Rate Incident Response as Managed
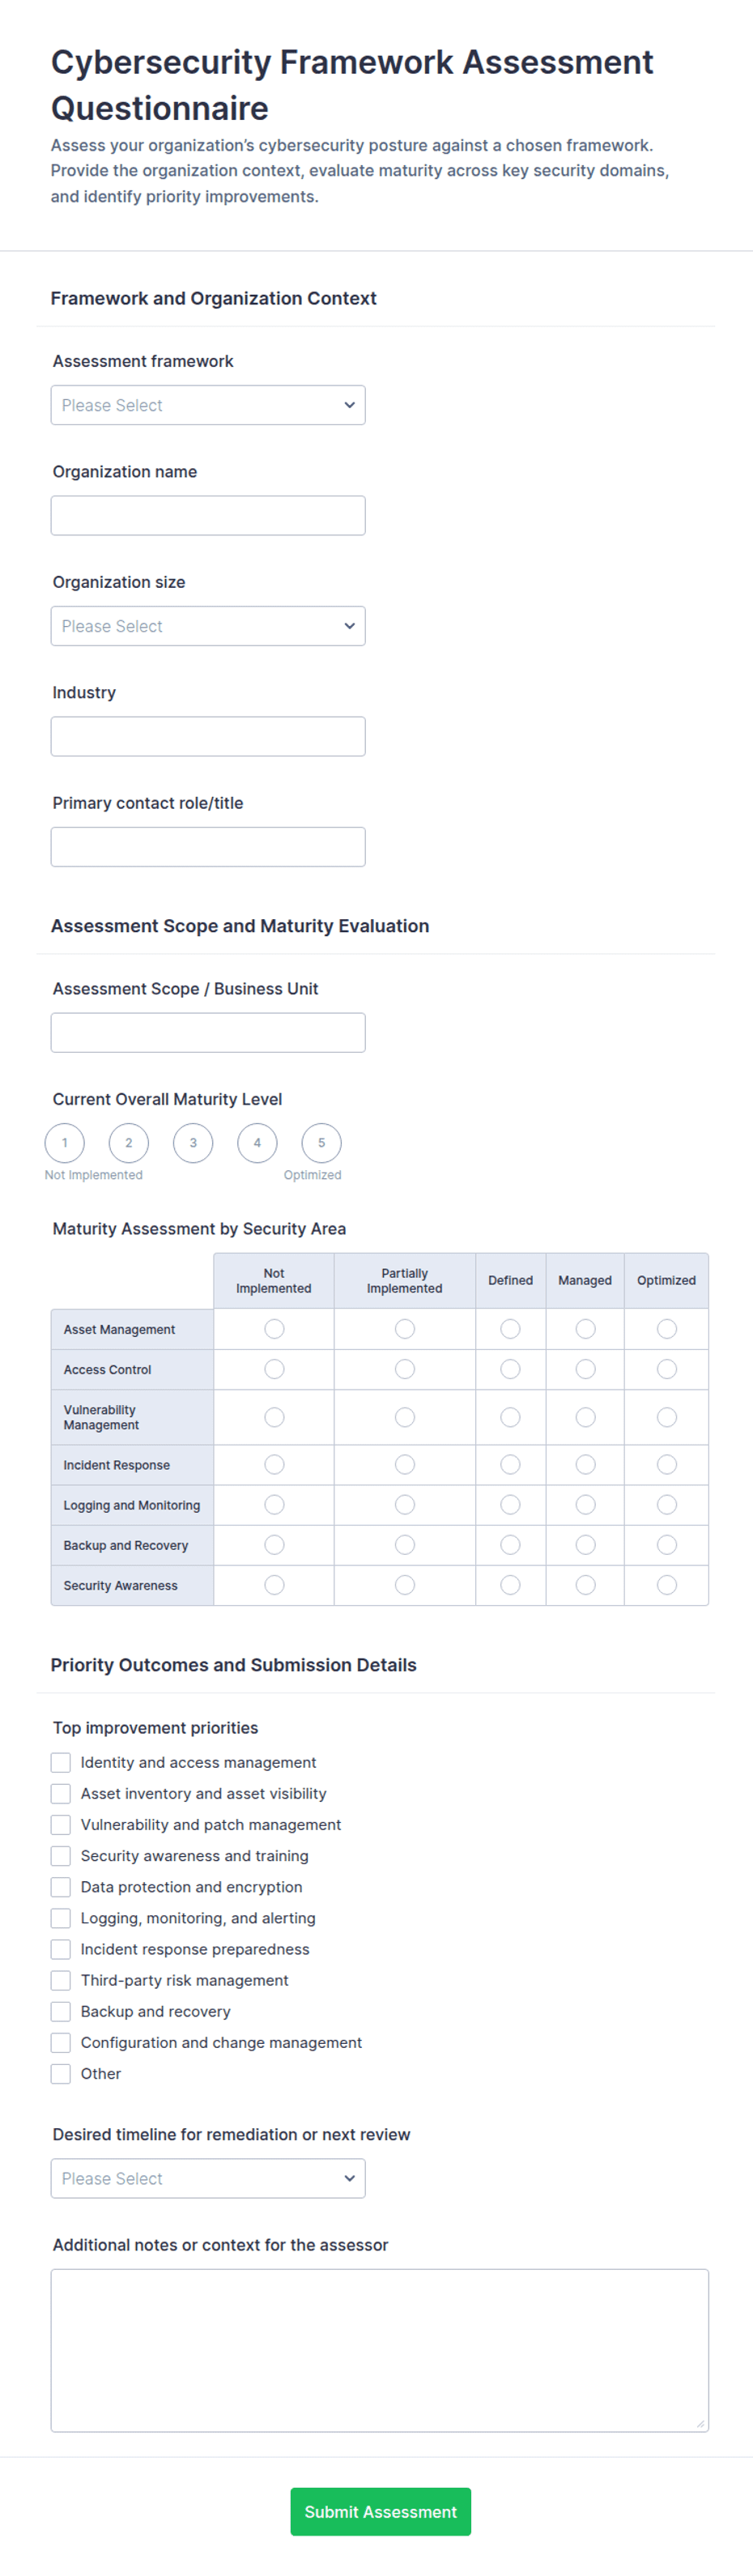The height and width of the screenshot is (2576, 753). (x=586, y=1465)
